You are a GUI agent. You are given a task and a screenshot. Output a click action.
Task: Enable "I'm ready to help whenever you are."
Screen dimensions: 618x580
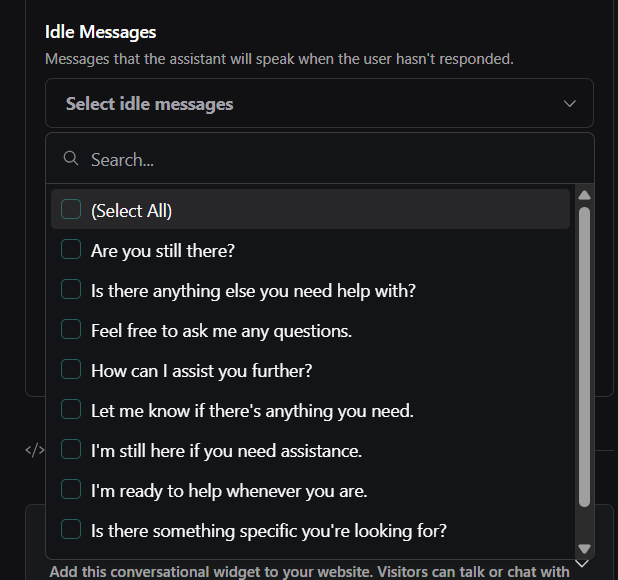click(x=71, y=490)
